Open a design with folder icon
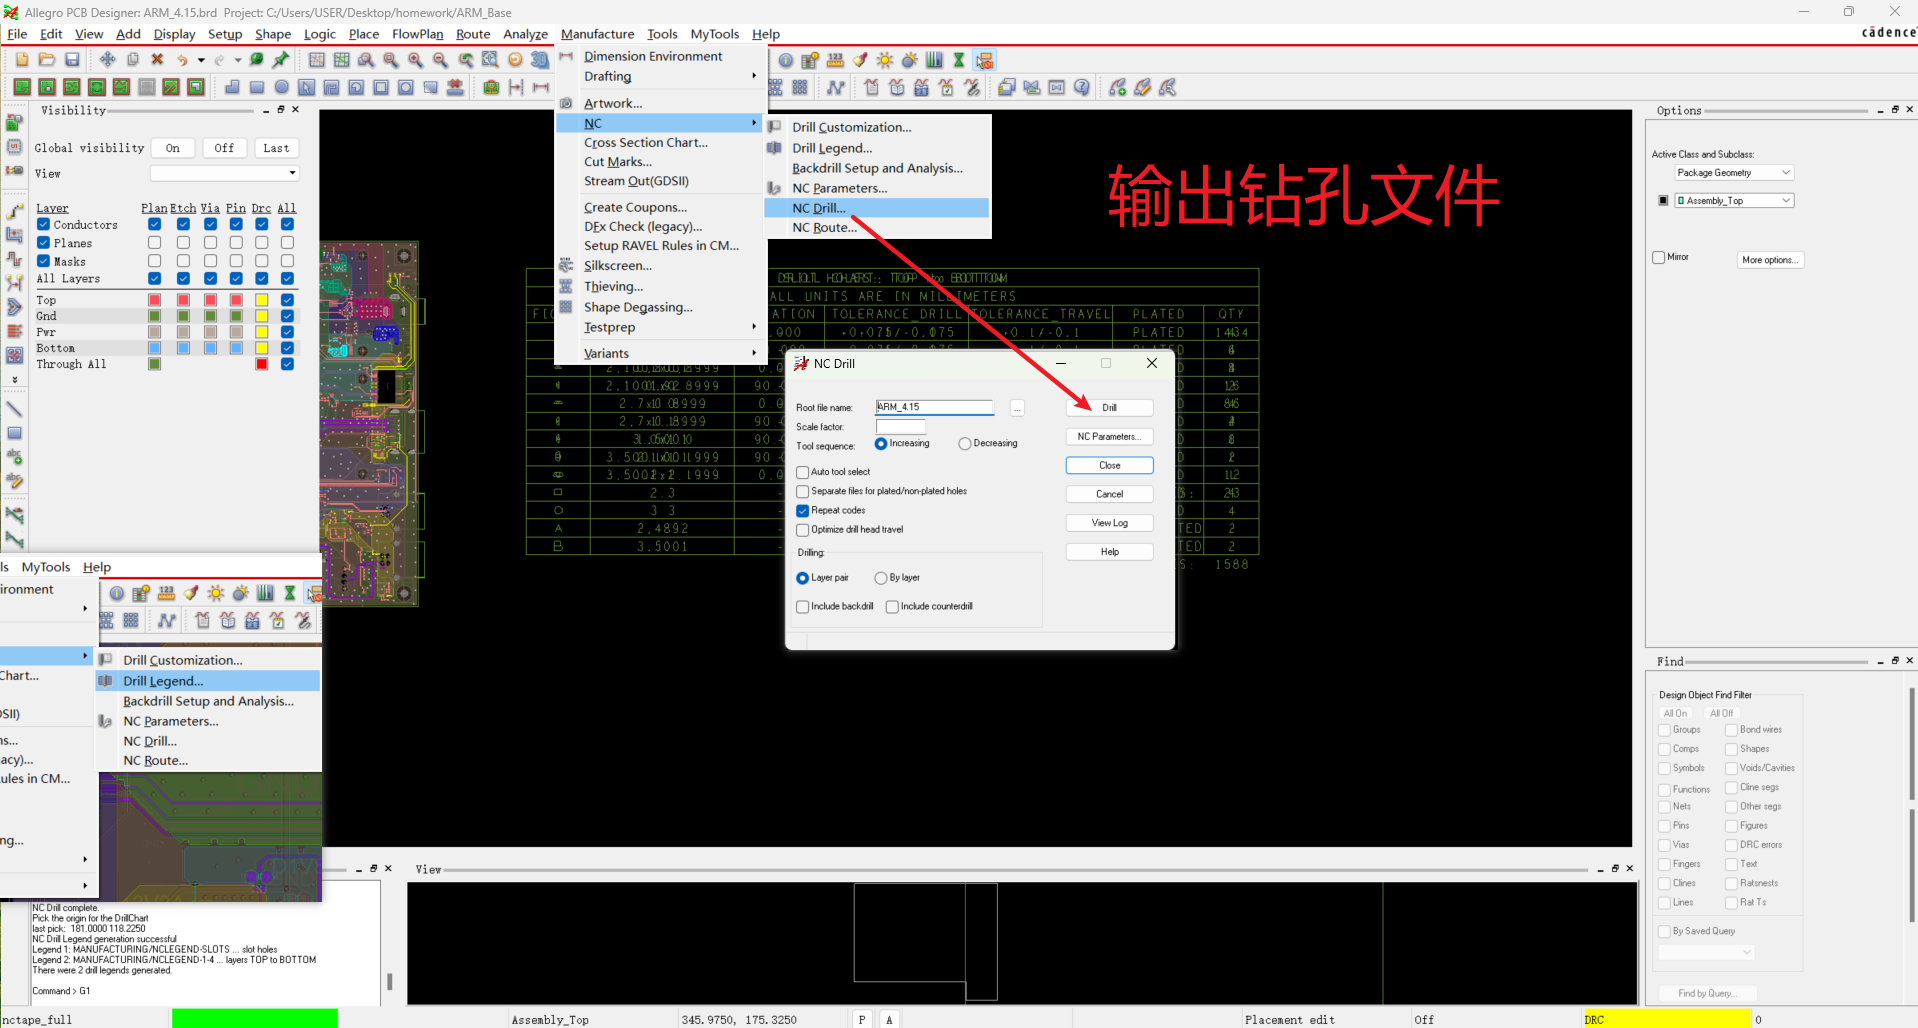Image resolution: width=1918 pixels, height=1028 pixels. [x=47, y=60]
